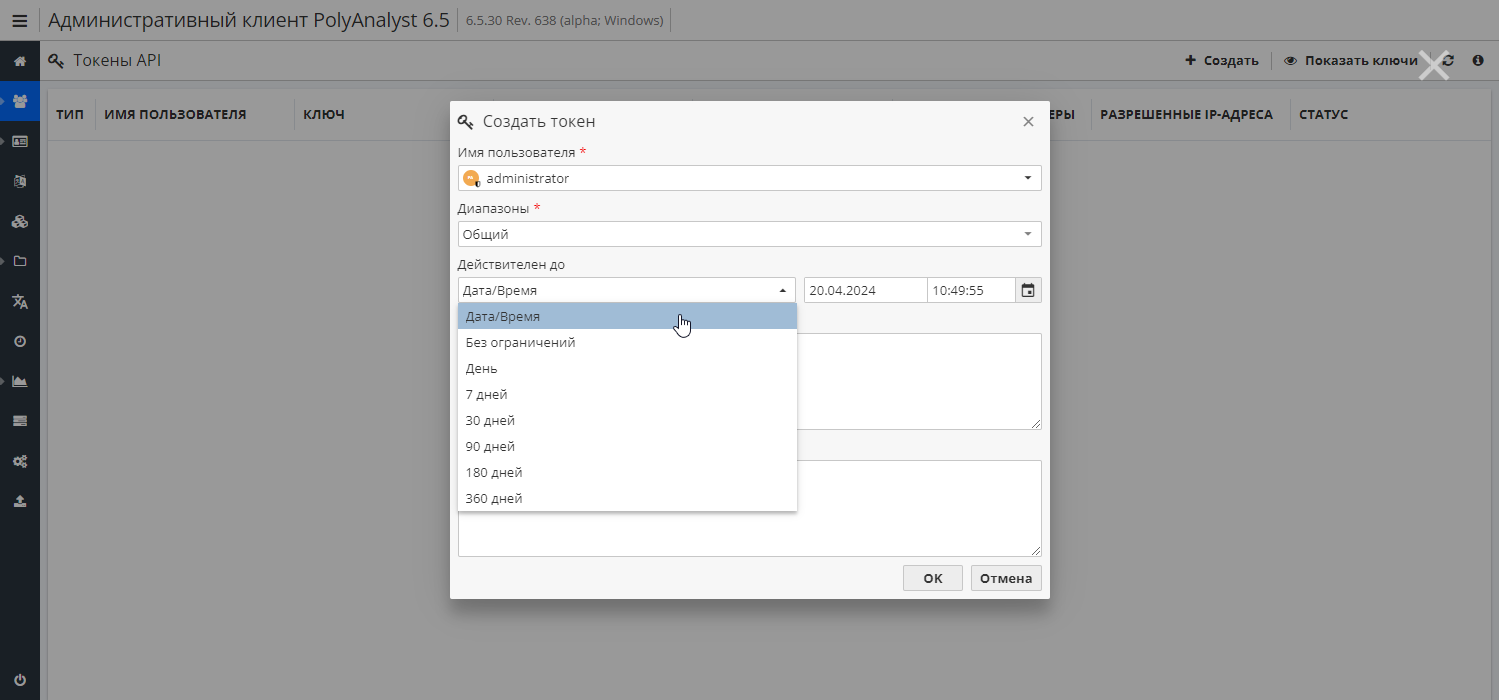Open the gears settings sidebar icon

[x=20, y=461]
